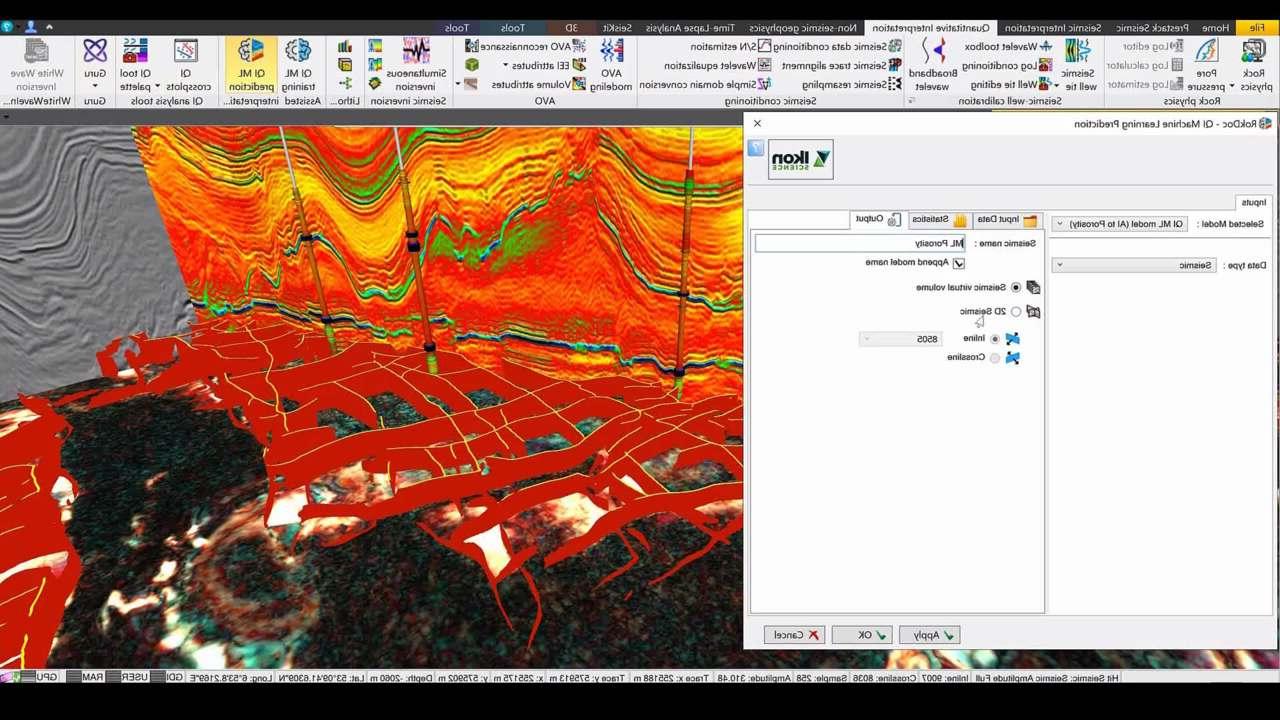This screenshot has height=720, width=1280.
Task: Open Simple domain conversion
Action: click(706, 85)
